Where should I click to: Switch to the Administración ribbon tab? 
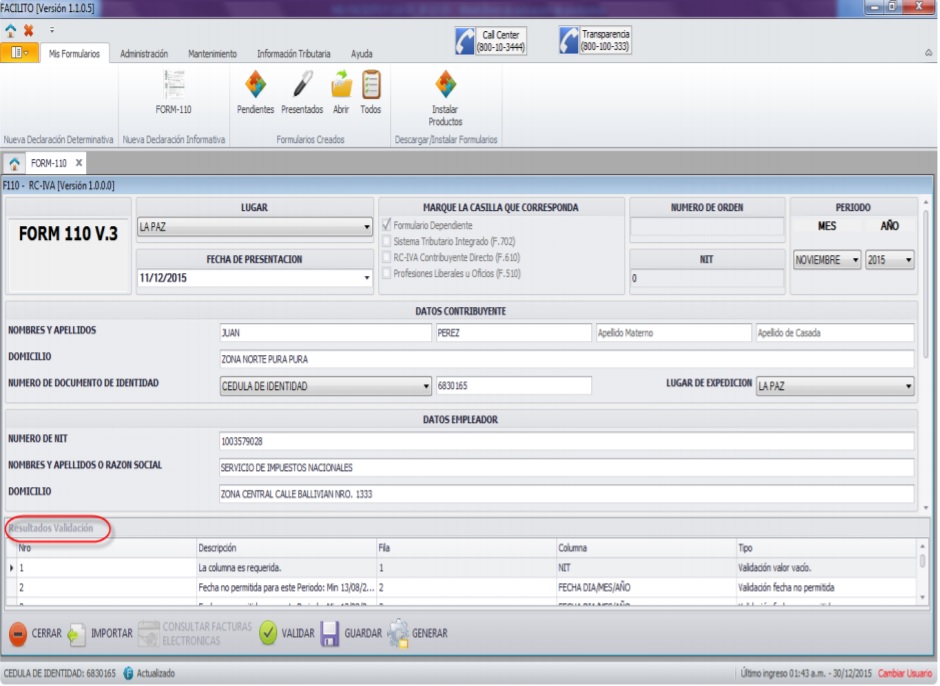click(144, 54)
